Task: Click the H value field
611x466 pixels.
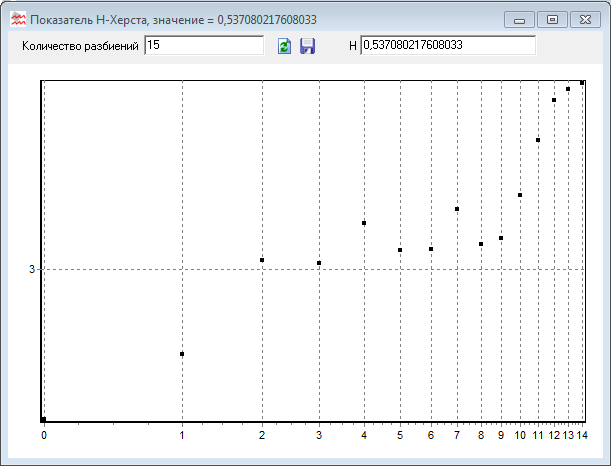Action: tap(447, 46)
